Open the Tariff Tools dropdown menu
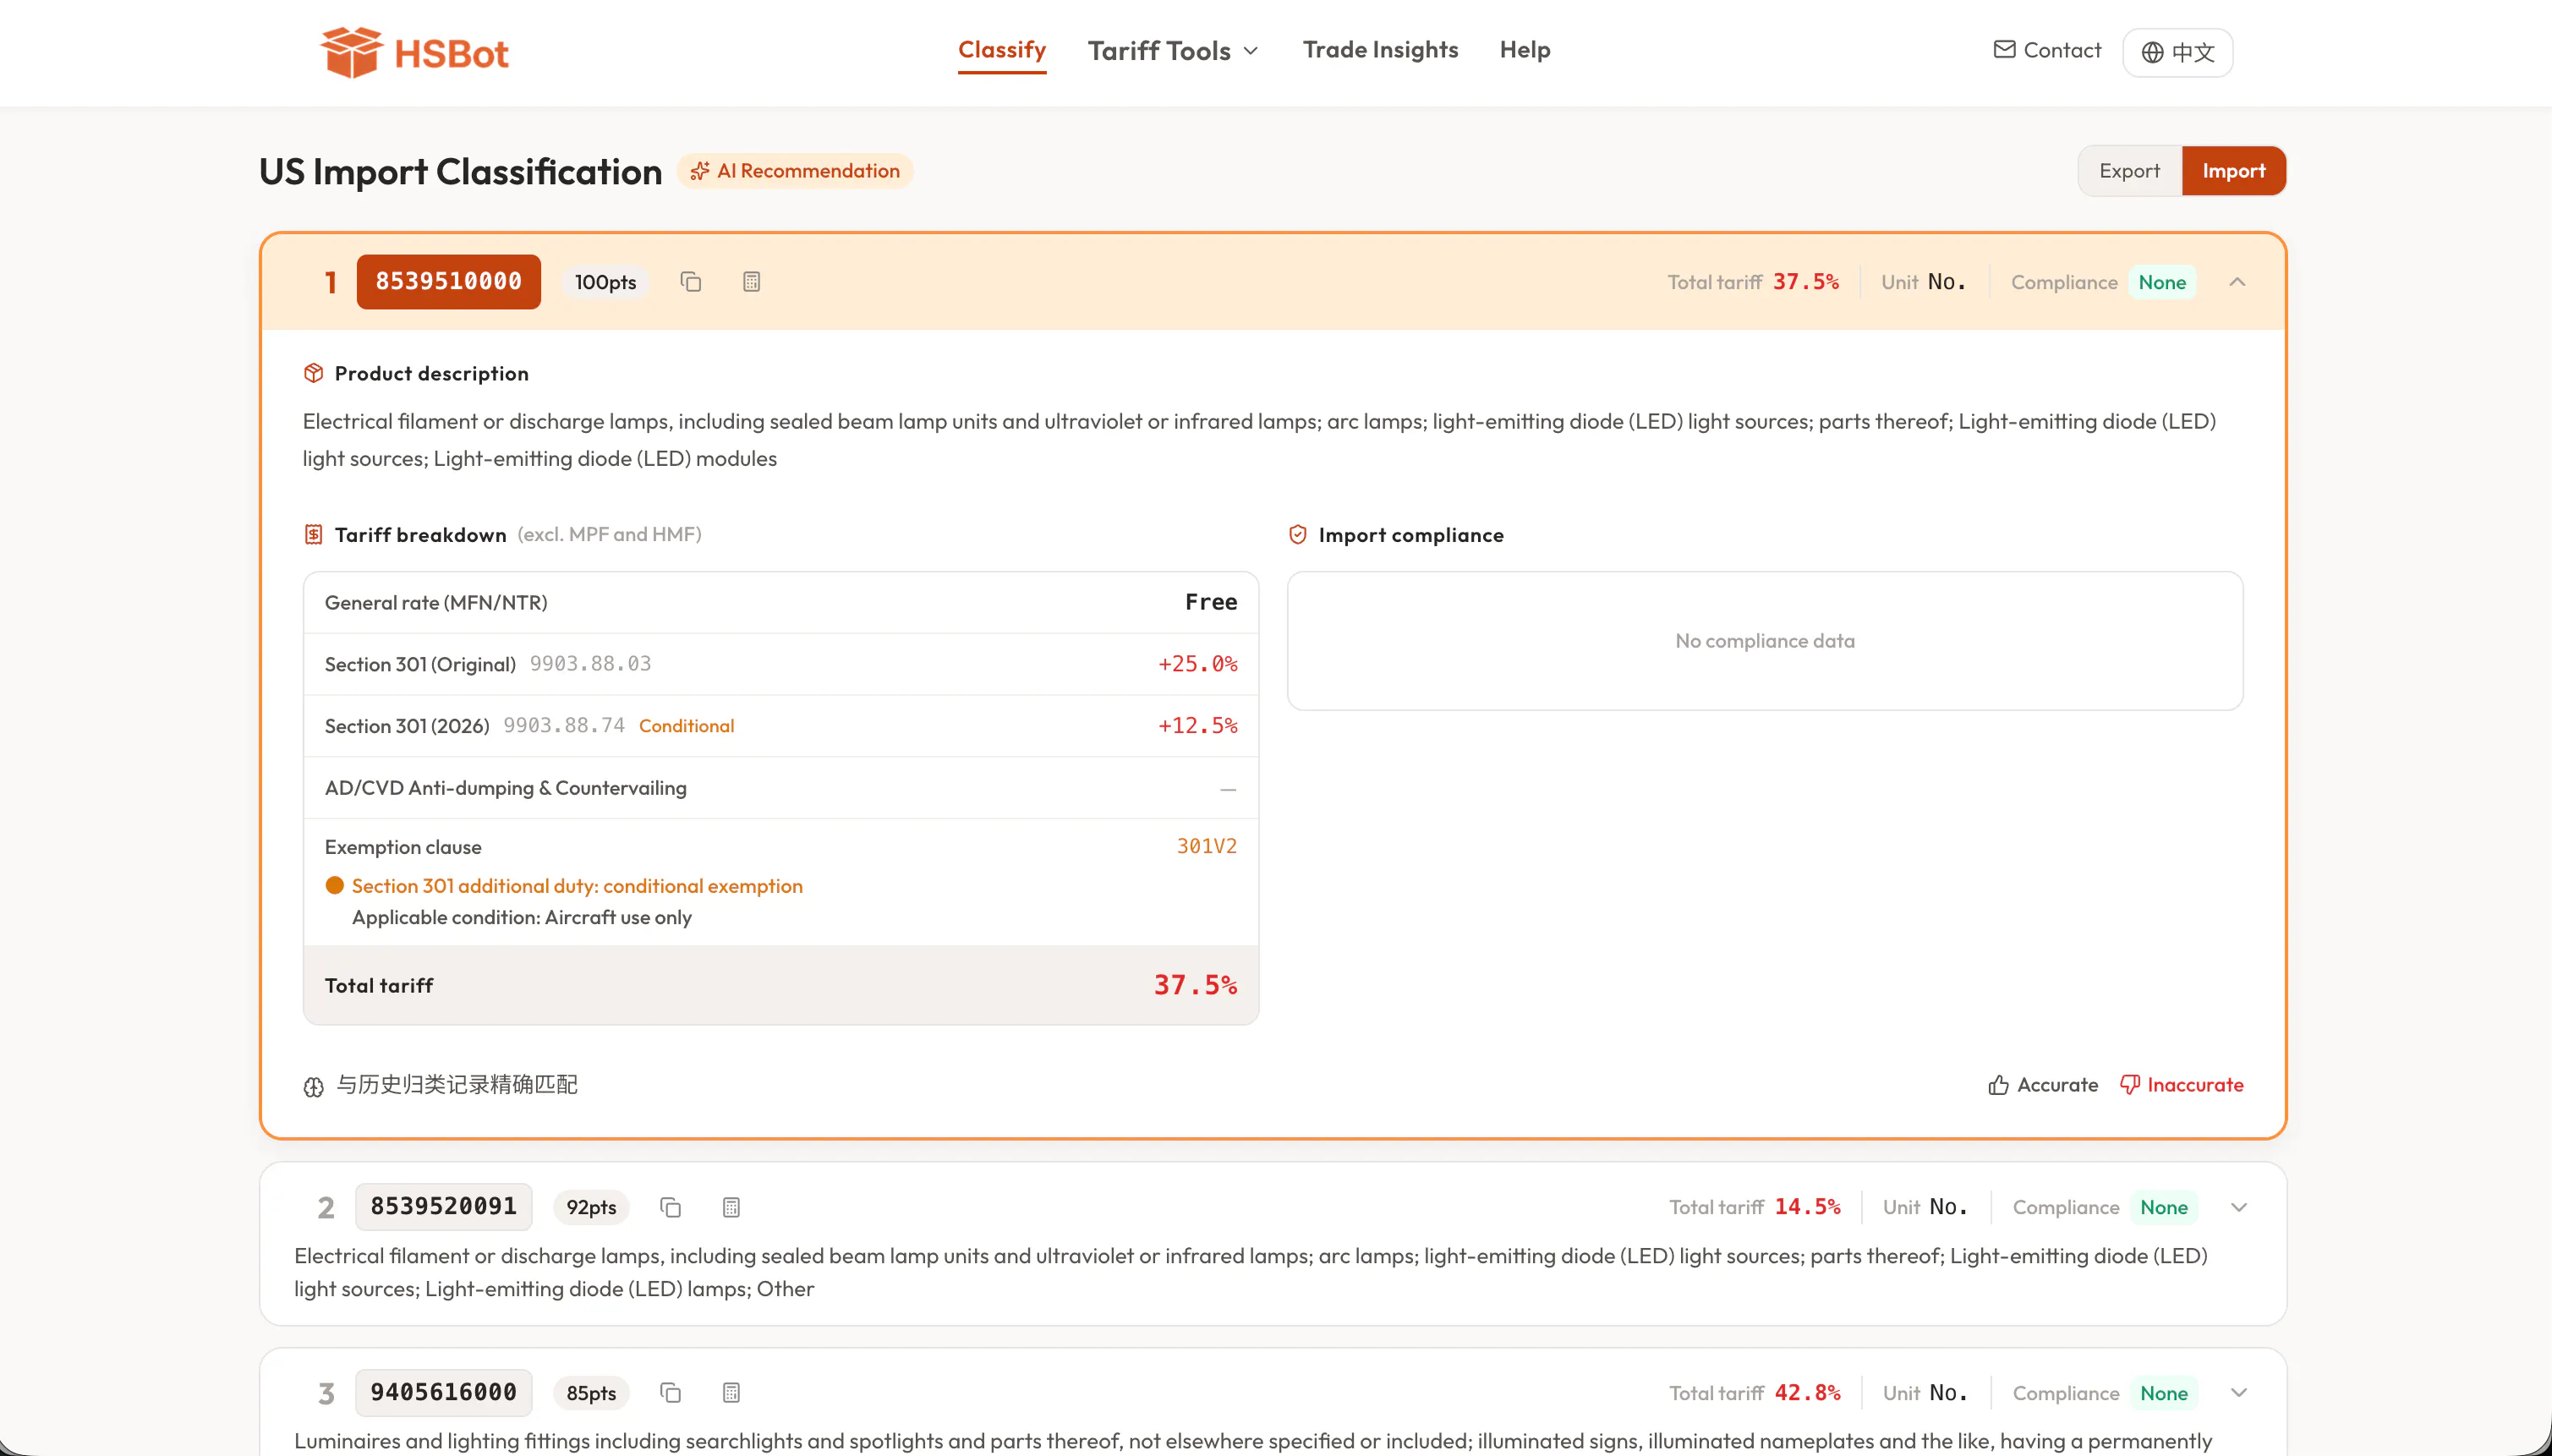 (x=1173, y=51)
